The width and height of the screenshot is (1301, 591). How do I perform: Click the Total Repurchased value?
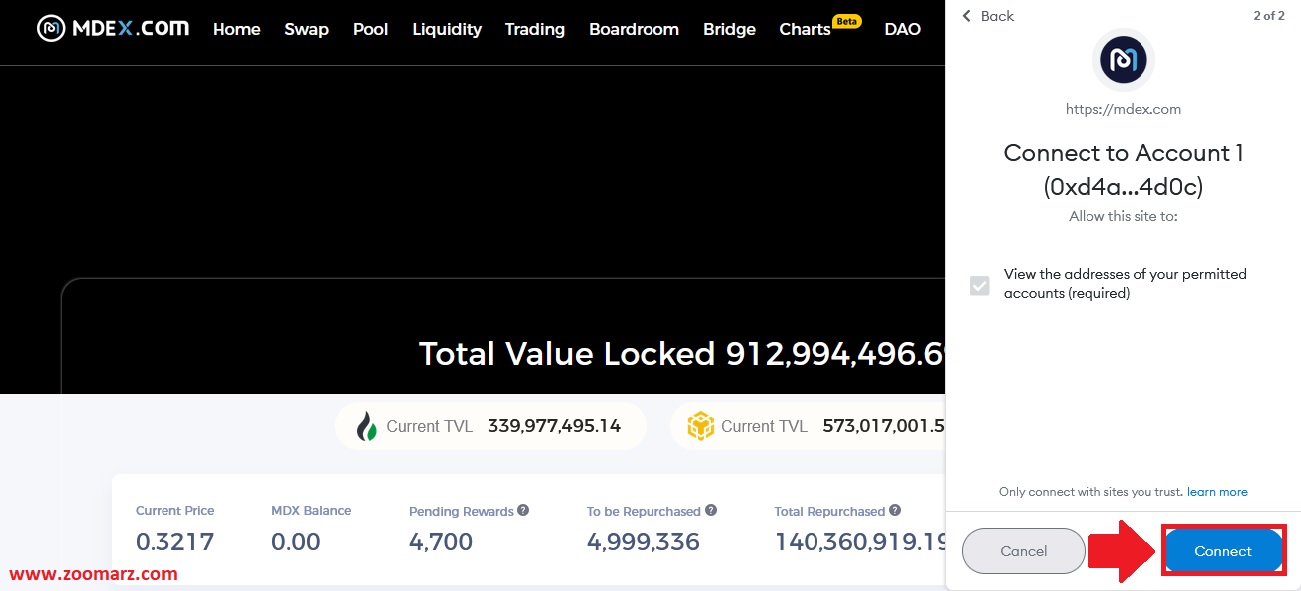coord(861,542)
